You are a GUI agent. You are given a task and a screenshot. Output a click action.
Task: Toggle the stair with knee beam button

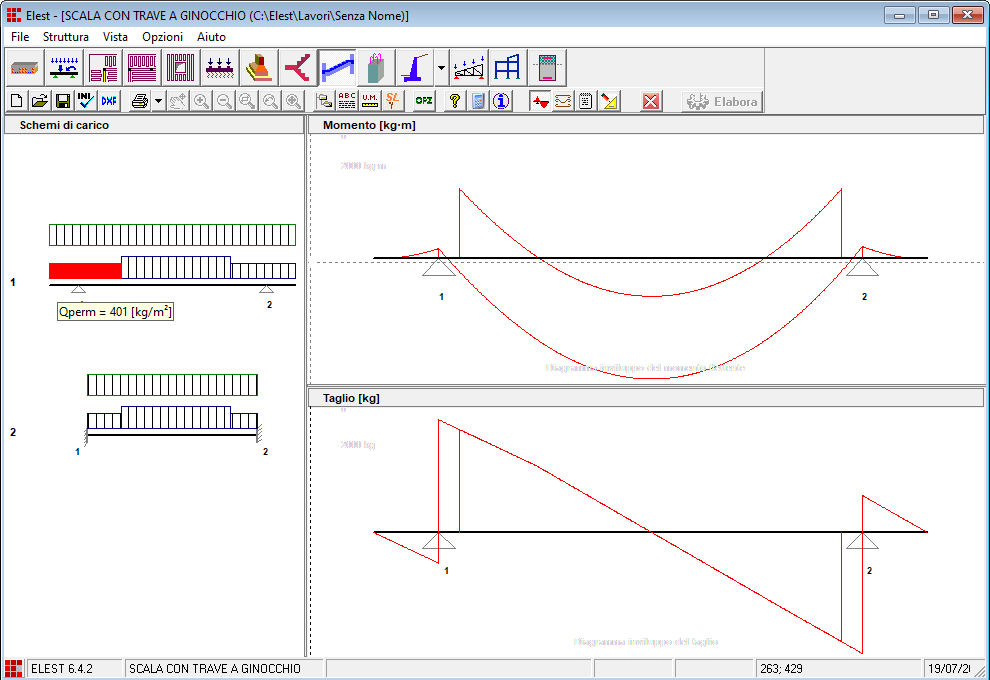[337, 68]
